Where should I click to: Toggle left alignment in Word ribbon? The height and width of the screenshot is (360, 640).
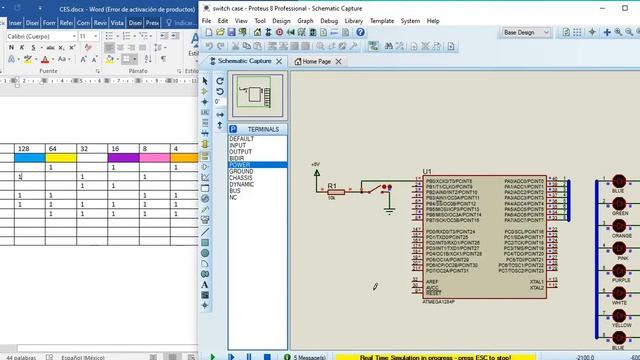click(109, 48)
